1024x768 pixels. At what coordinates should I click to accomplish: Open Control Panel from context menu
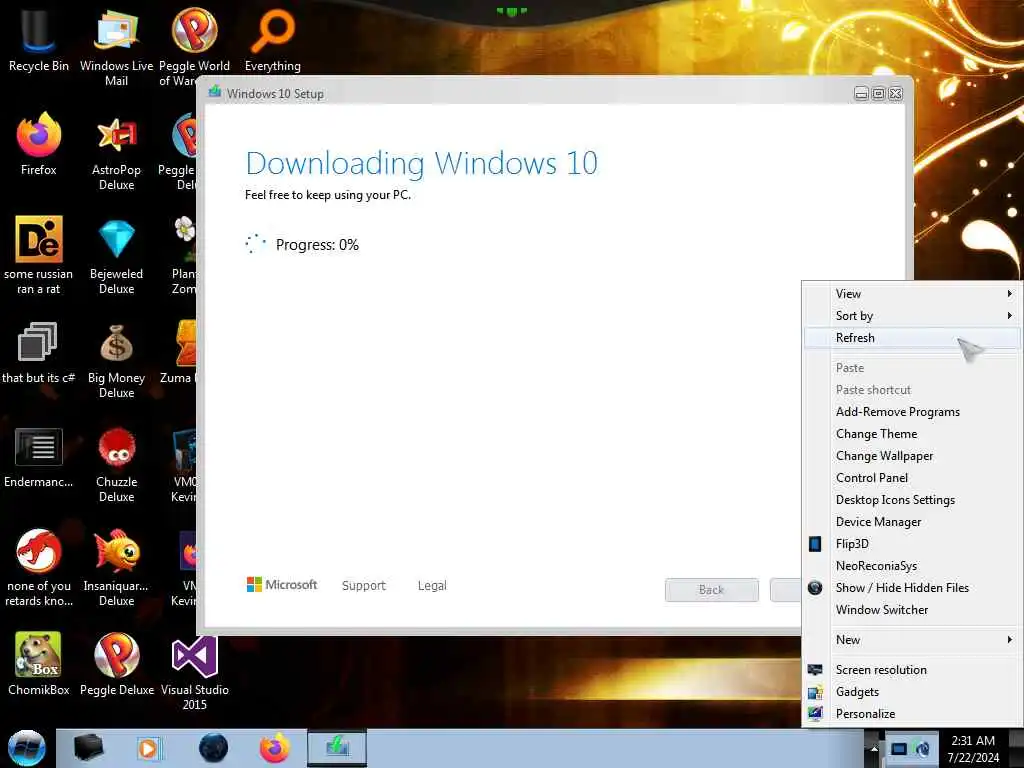click(x=911, y=478)
